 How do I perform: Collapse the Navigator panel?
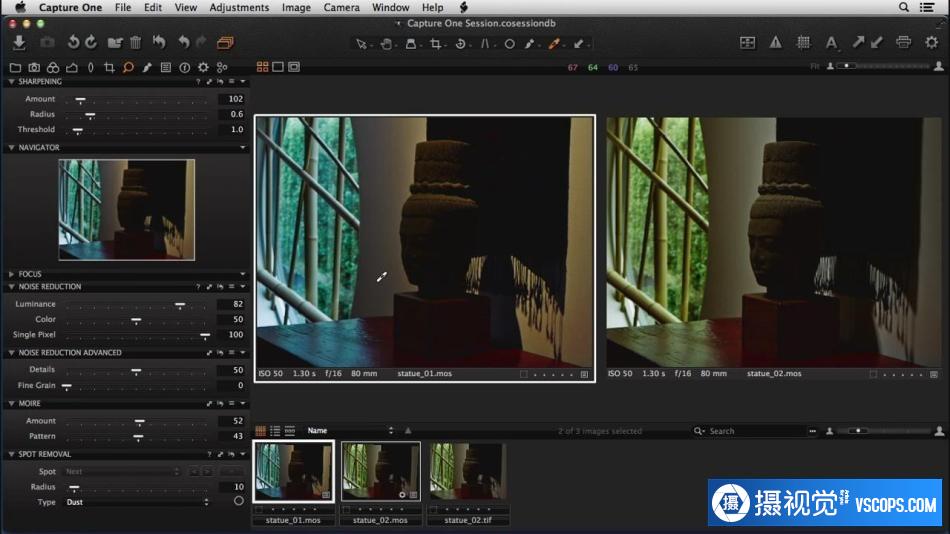pyautogui.click(x=12, y=147)
